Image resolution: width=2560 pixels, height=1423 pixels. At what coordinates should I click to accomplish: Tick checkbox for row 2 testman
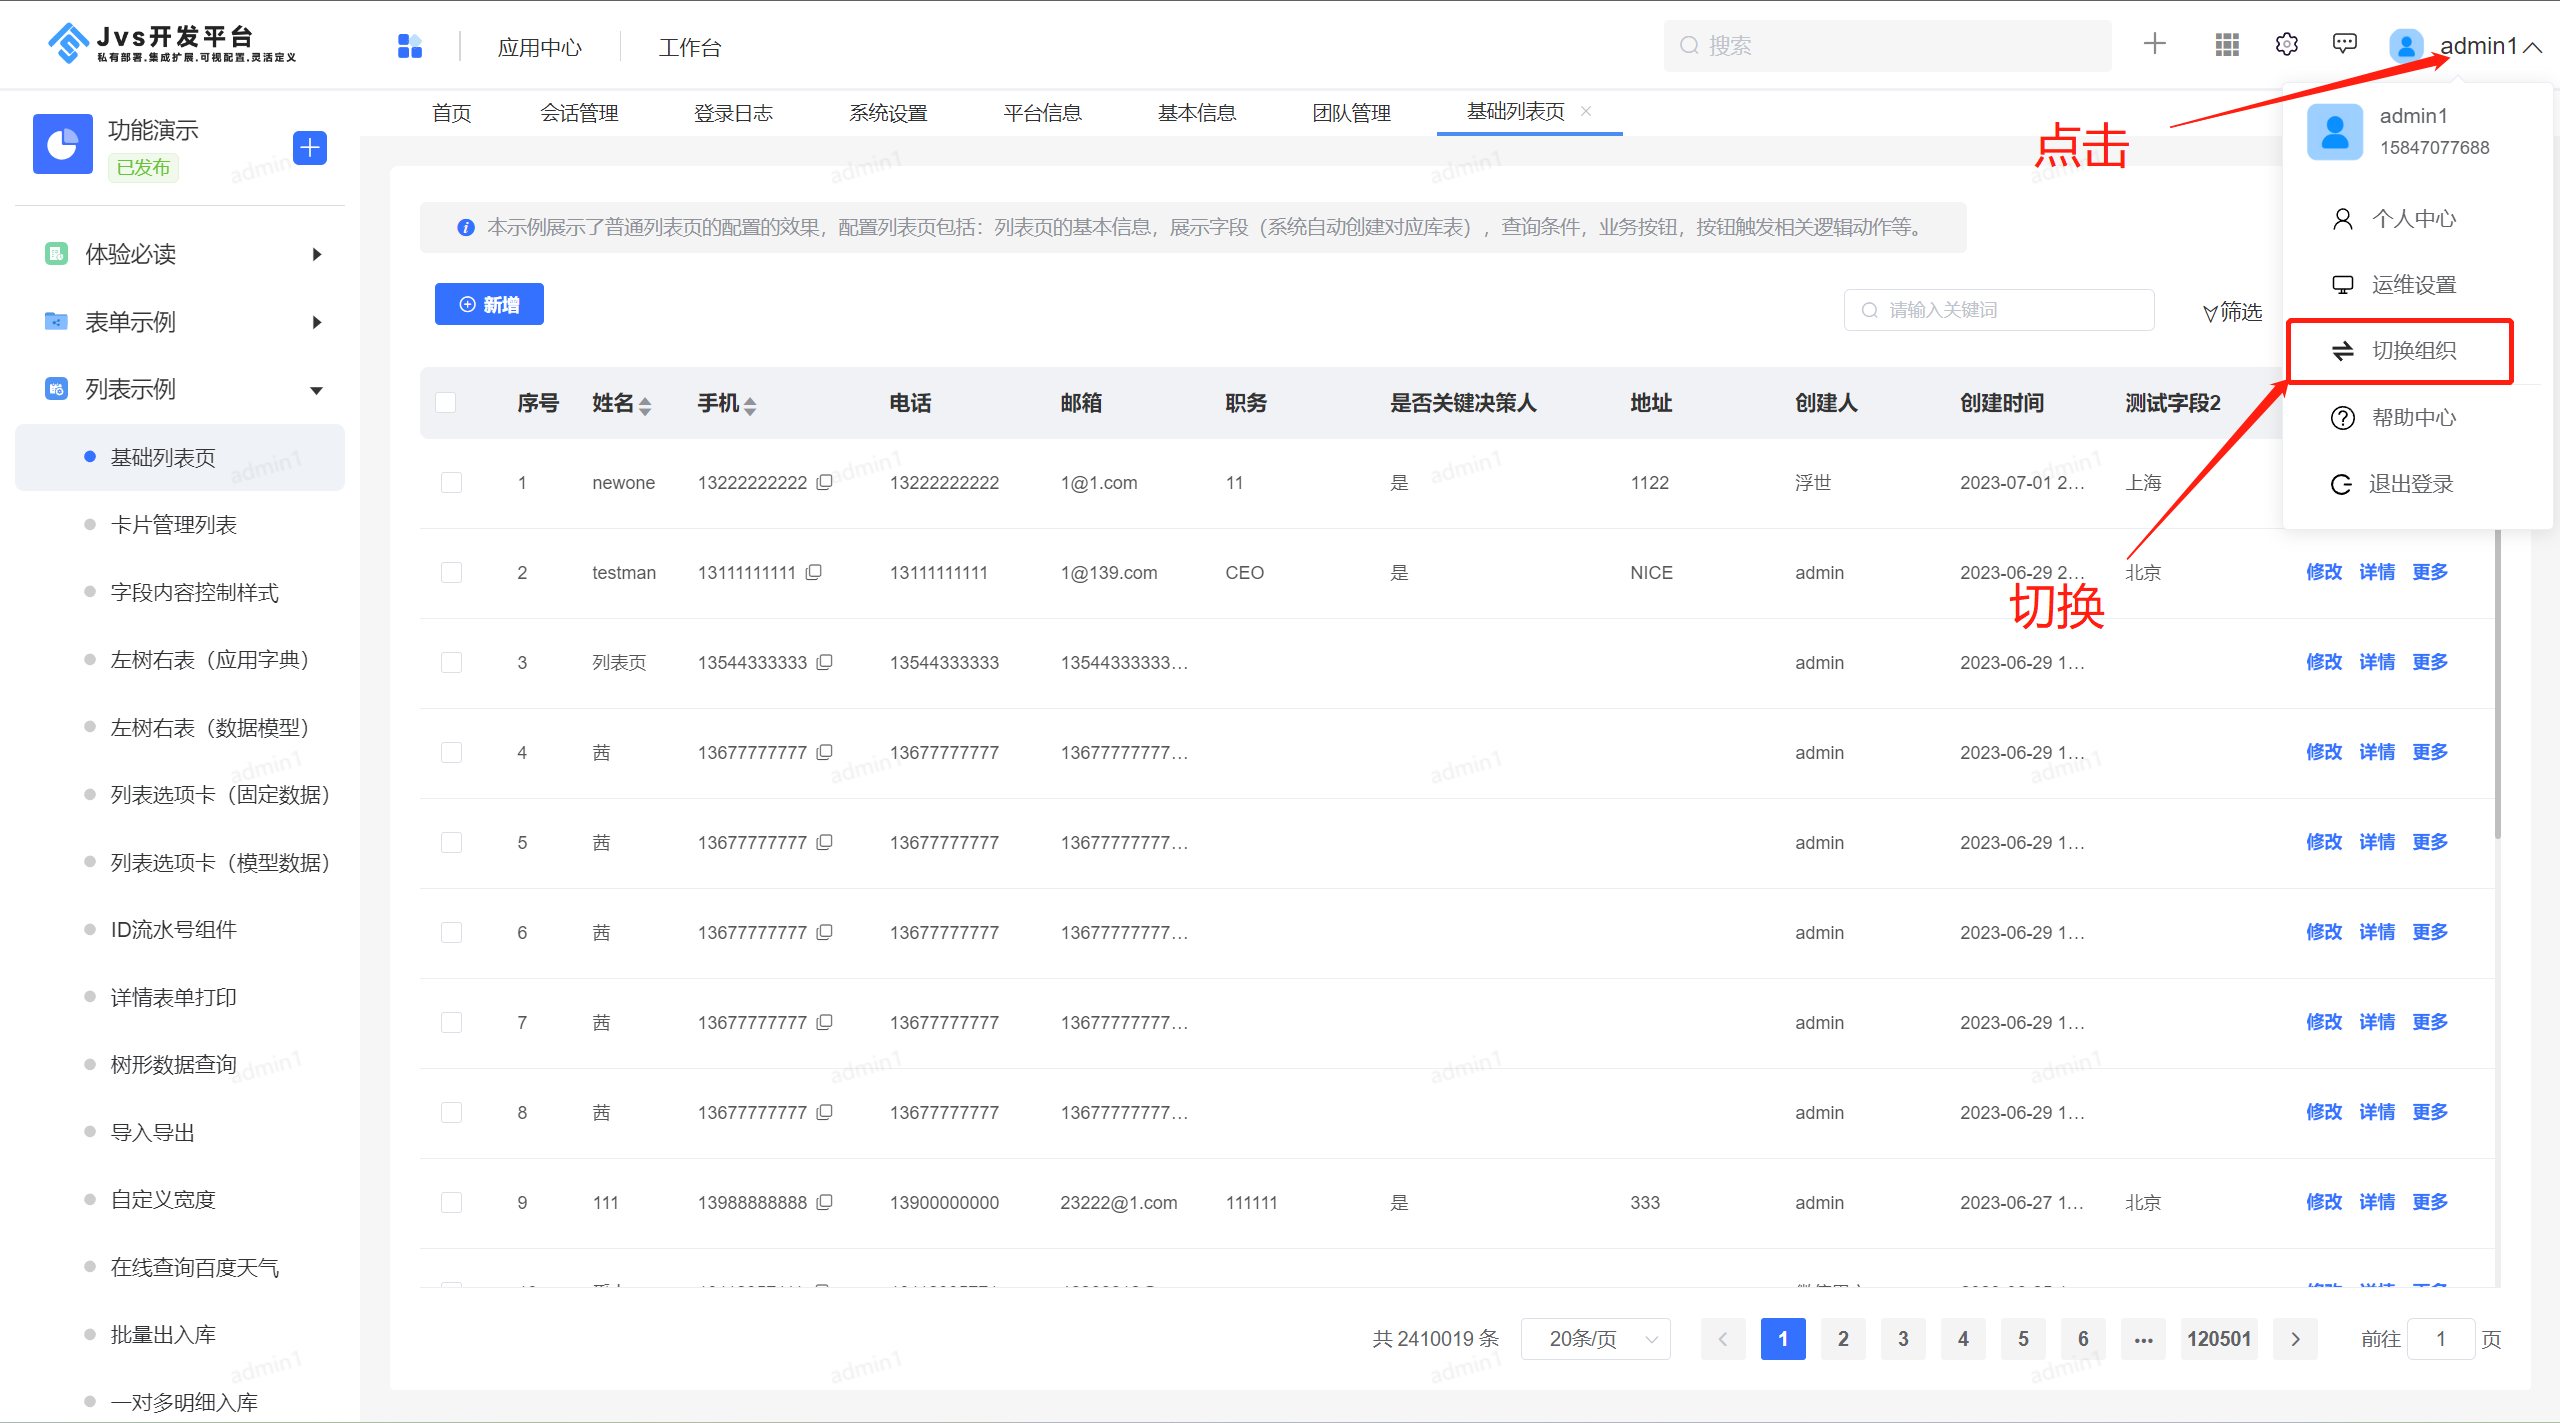(451, 572)
